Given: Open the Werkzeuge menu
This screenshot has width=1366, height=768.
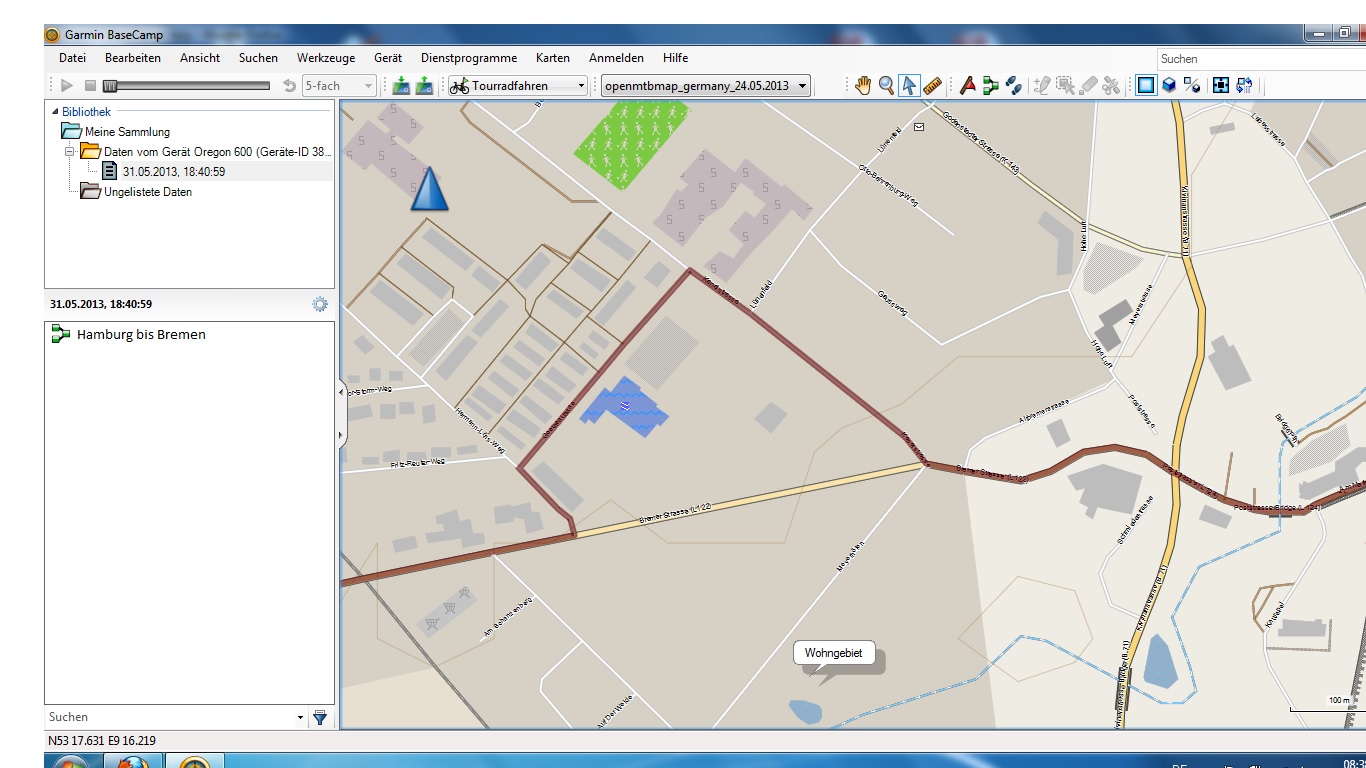Looking at the screenshot, I should click(x=326, y=58).
